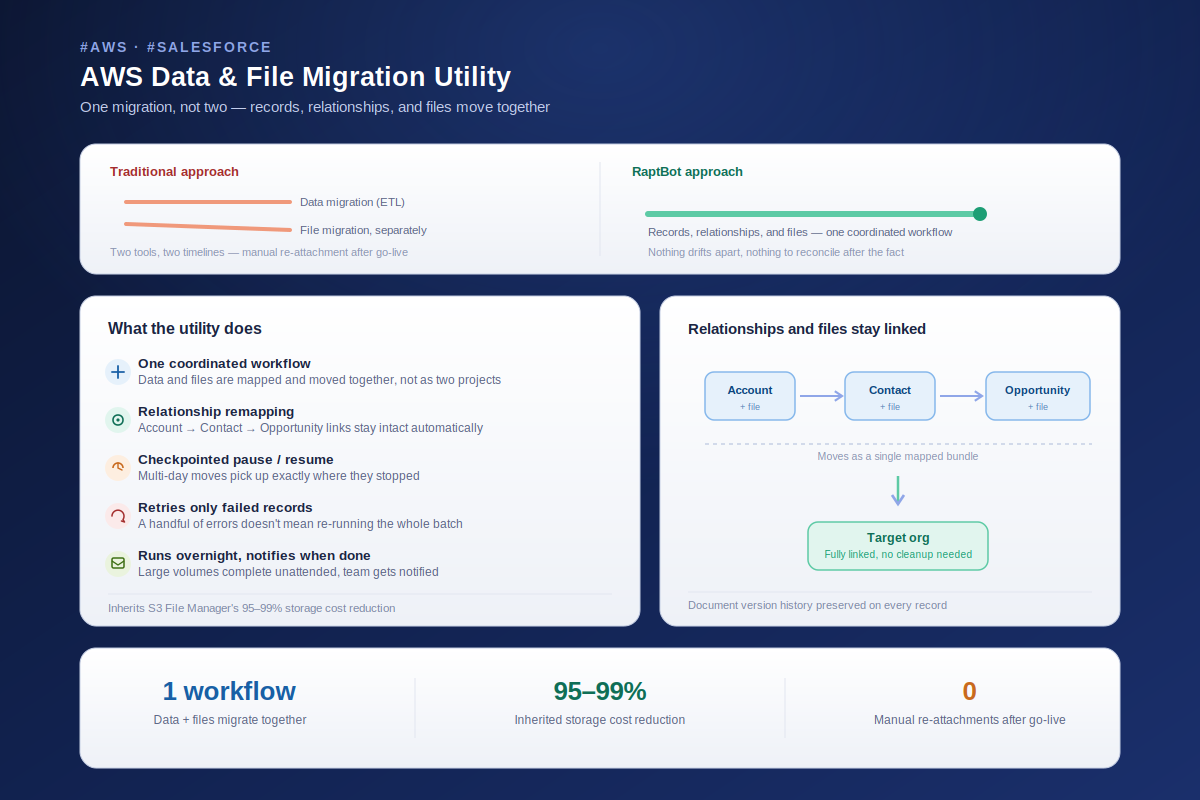Click the 'Relationship remapping' feature title
Image resolution: width=1200 pixels, height=800 pixels.
216,412
